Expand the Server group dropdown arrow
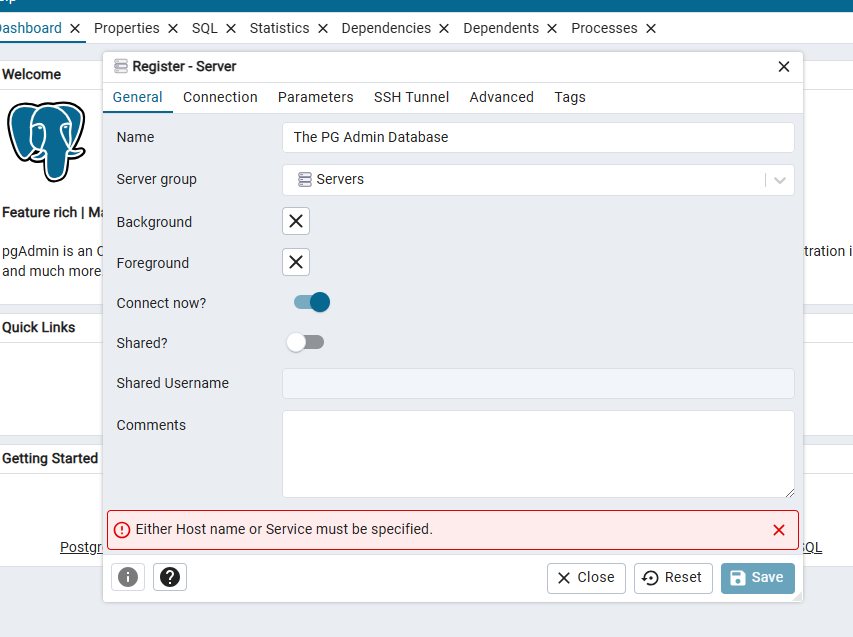853x637 pixels. click(779, 180)
